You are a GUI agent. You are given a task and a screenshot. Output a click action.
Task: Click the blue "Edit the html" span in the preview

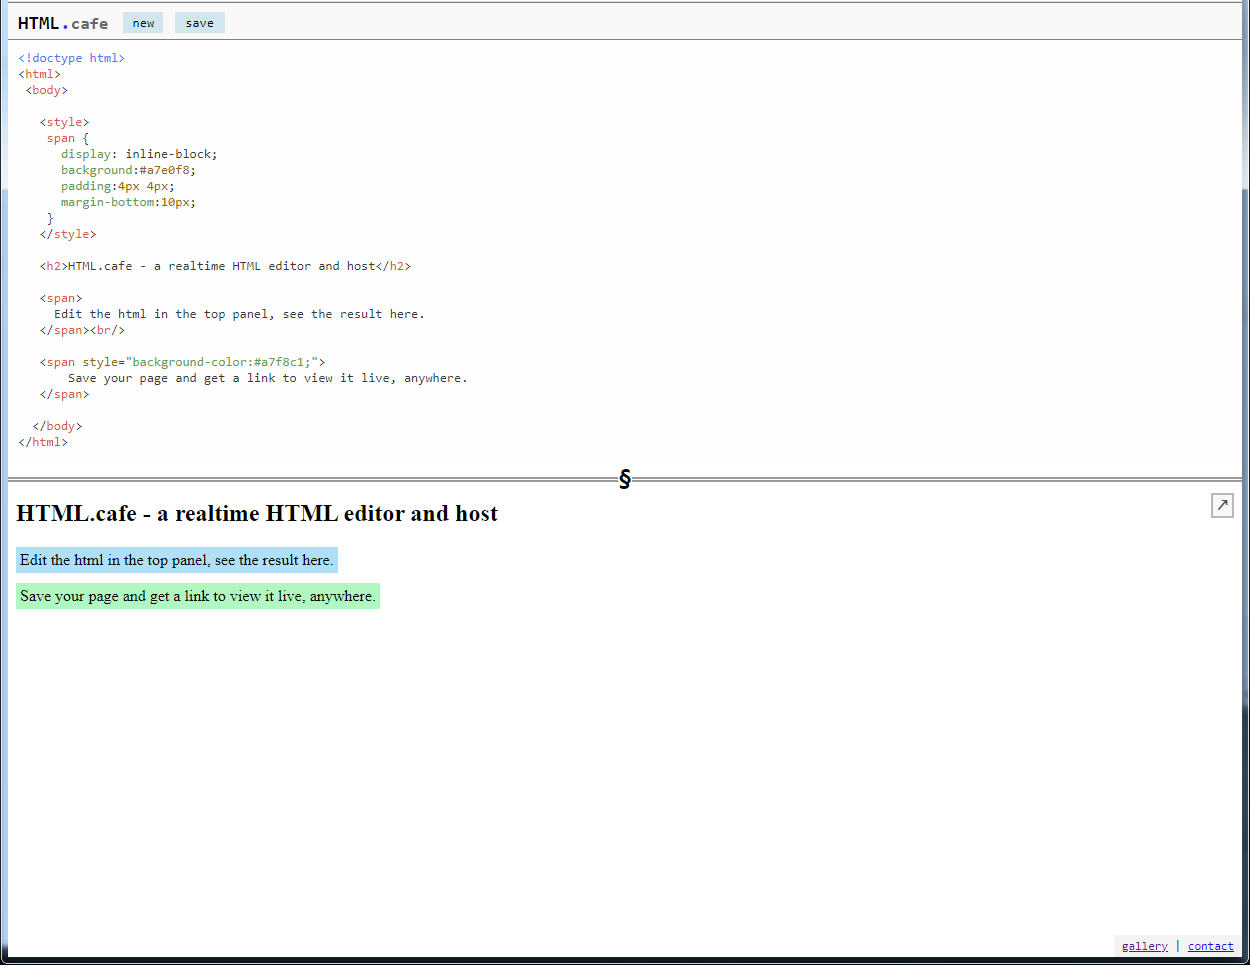[x=176, y=560]
